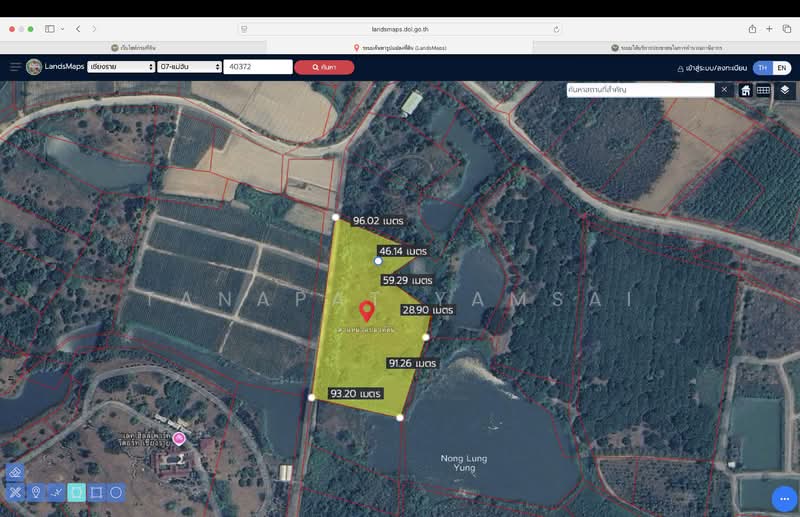The image size is (800, 517).
Task: Open the district dropdown showing 07-แม่จัน
Action: 189,67
